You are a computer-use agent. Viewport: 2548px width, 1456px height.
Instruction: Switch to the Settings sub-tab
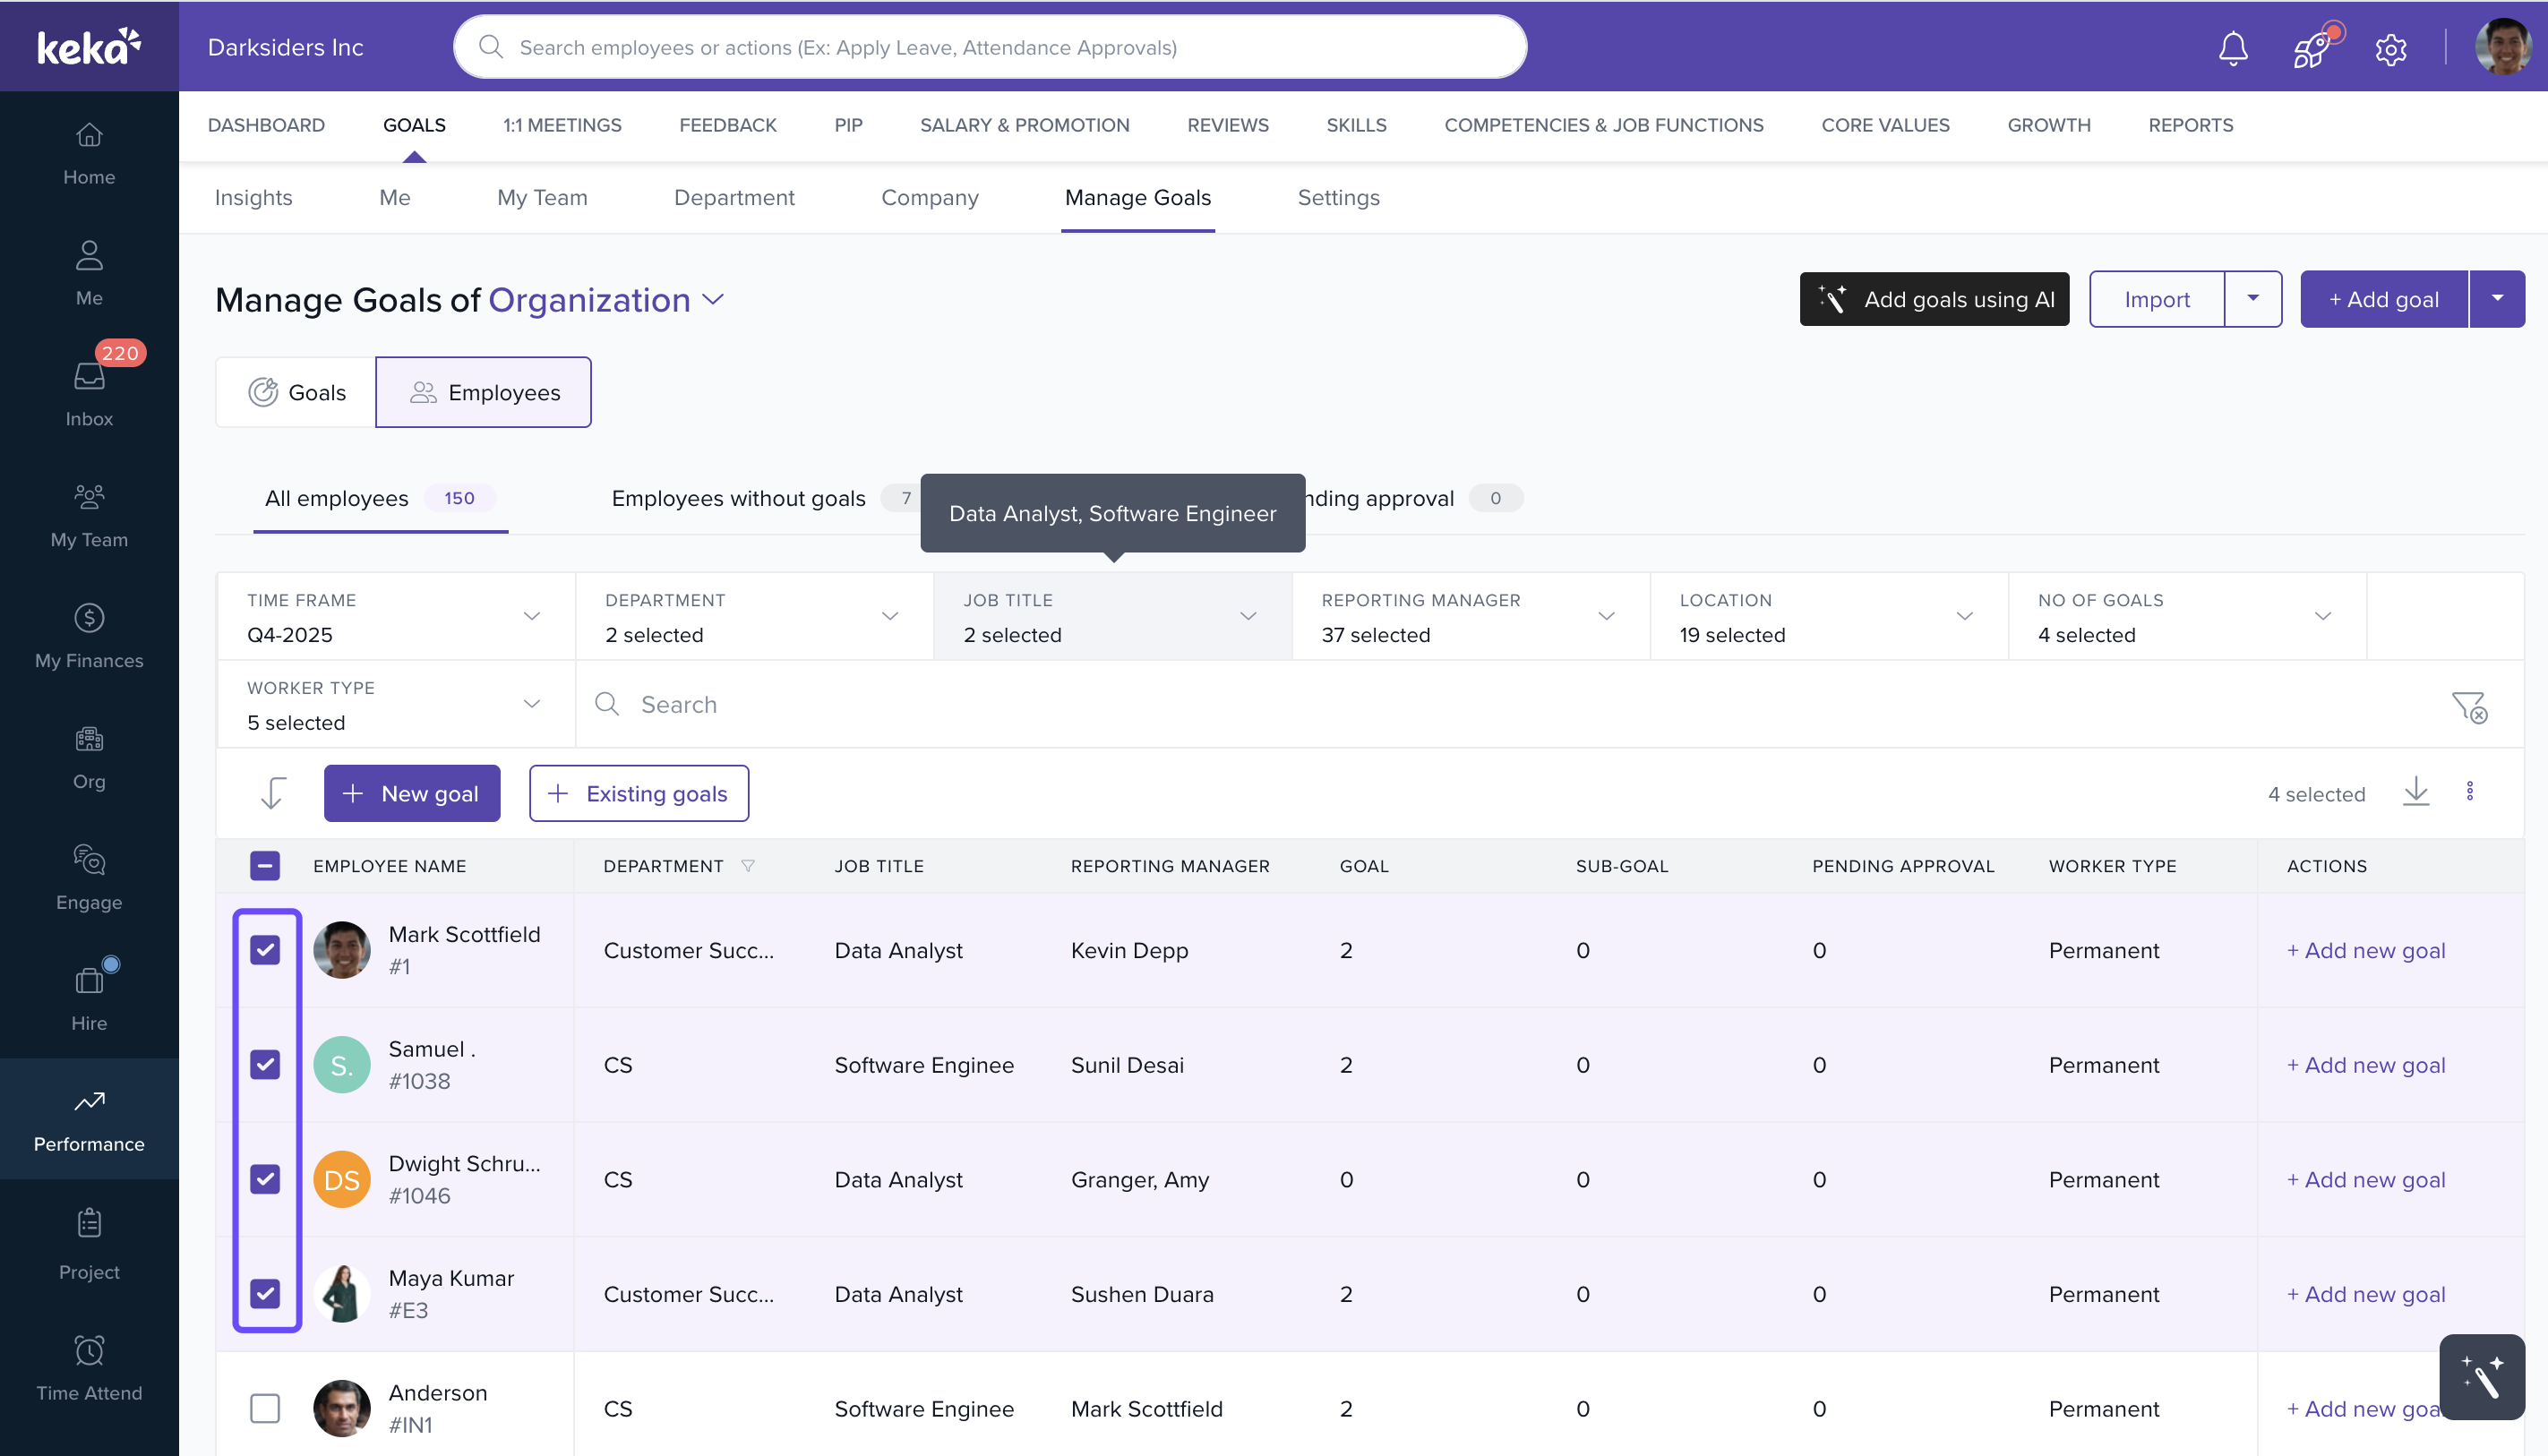point(1338,198)
